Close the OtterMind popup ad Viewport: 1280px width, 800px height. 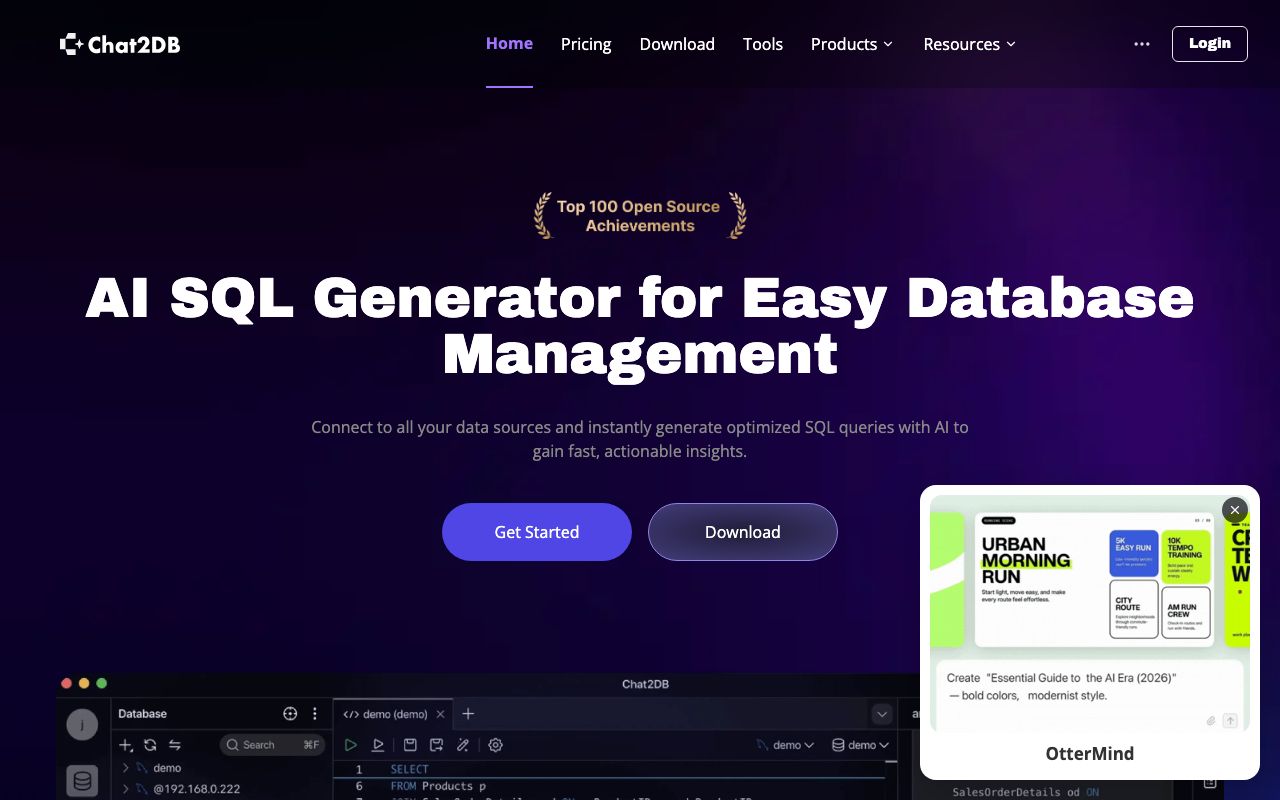(1235, 510)
